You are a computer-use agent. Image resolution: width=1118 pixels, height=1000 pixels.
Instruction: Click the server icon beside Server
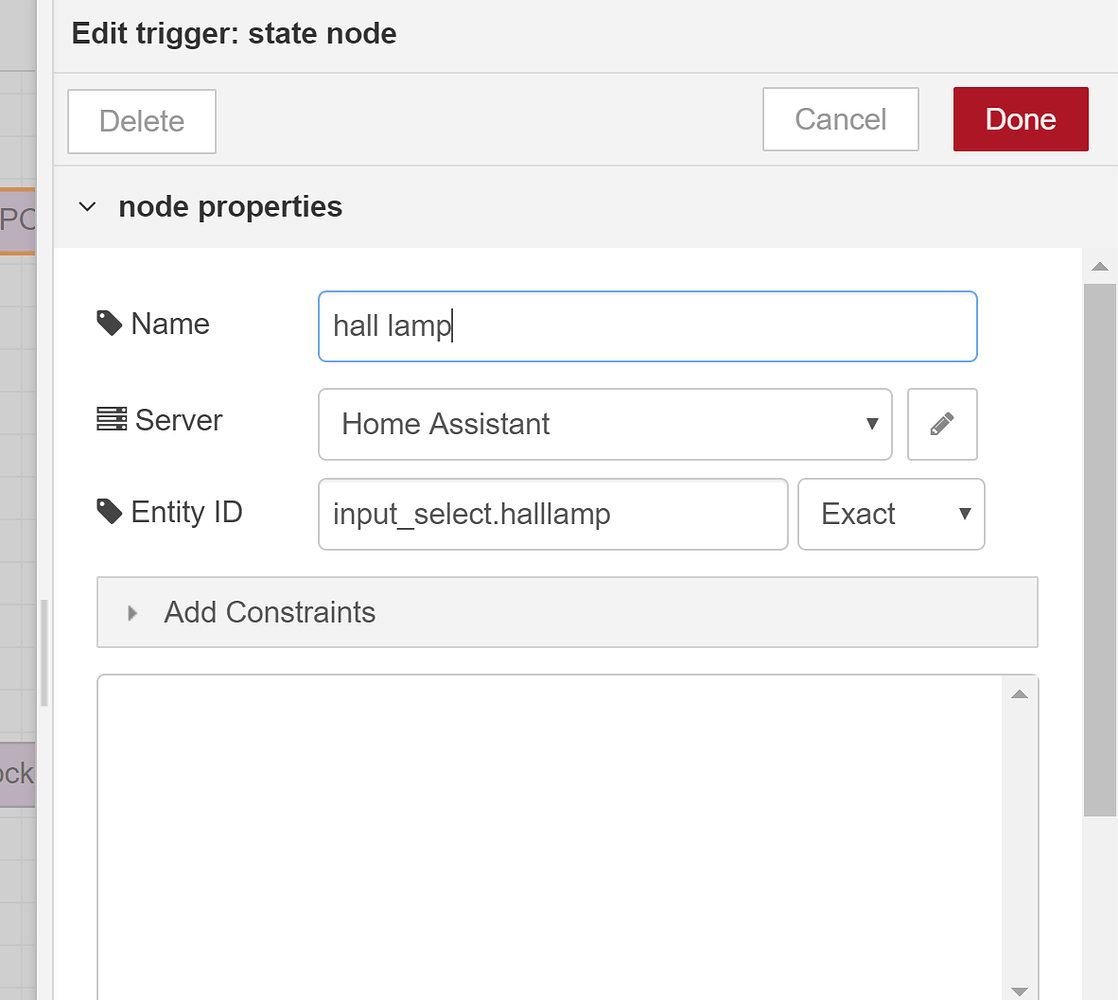108,419
